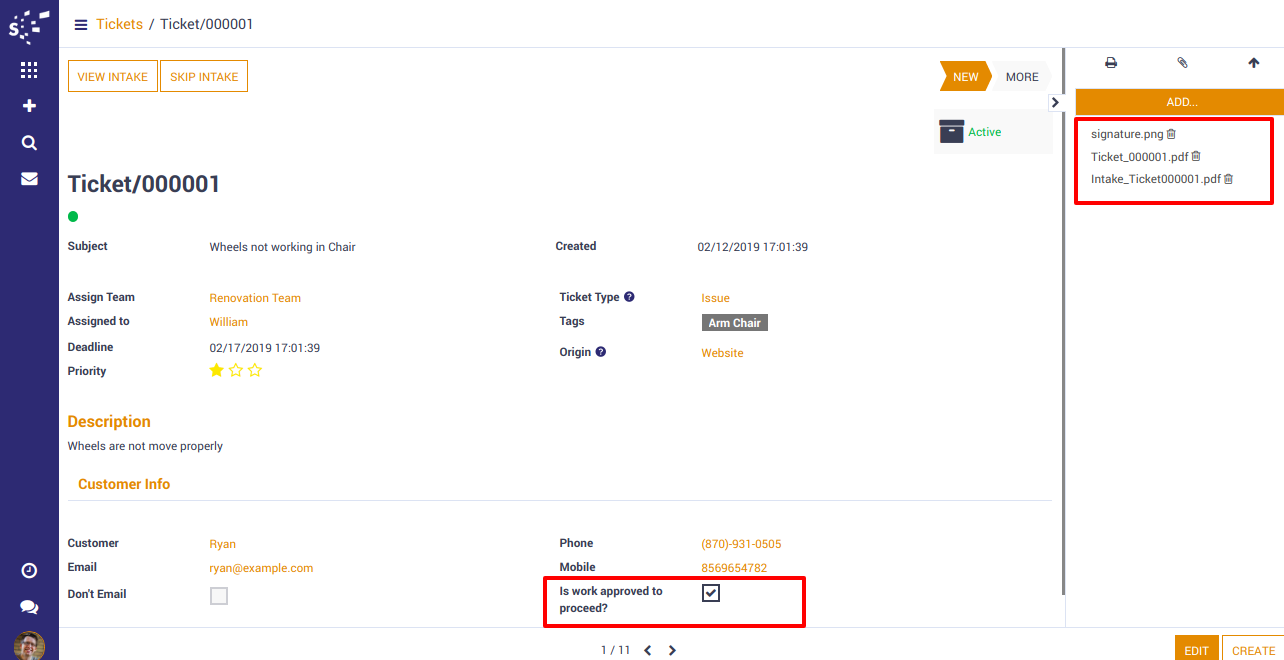Expand the MORE stage dropdown
Screen dimensions: 1284x660
(x=1022, y=77)
